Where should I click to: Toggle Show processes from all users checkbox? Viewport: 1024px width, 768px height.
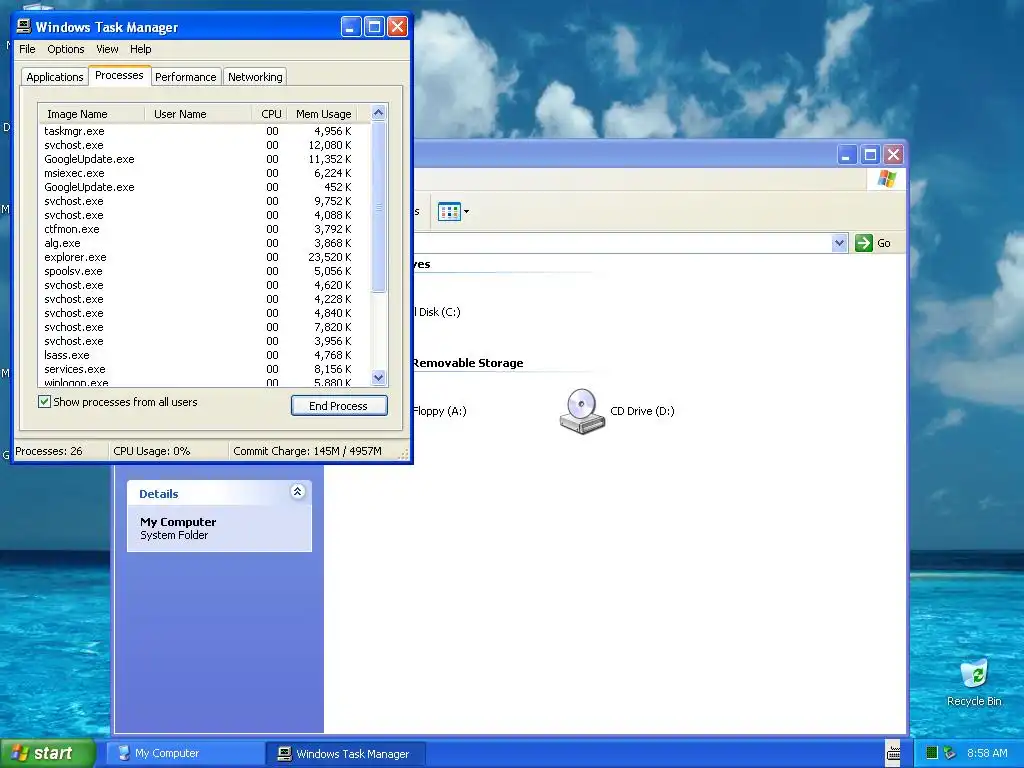(44, 402)
